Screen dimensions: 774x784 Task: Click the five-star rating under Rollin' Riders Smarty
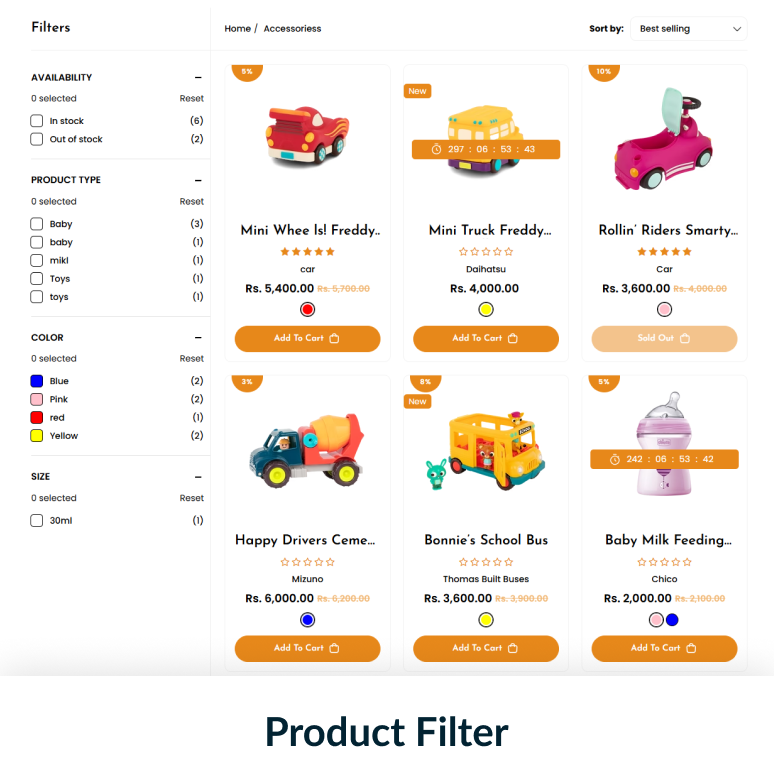[664, 252]
